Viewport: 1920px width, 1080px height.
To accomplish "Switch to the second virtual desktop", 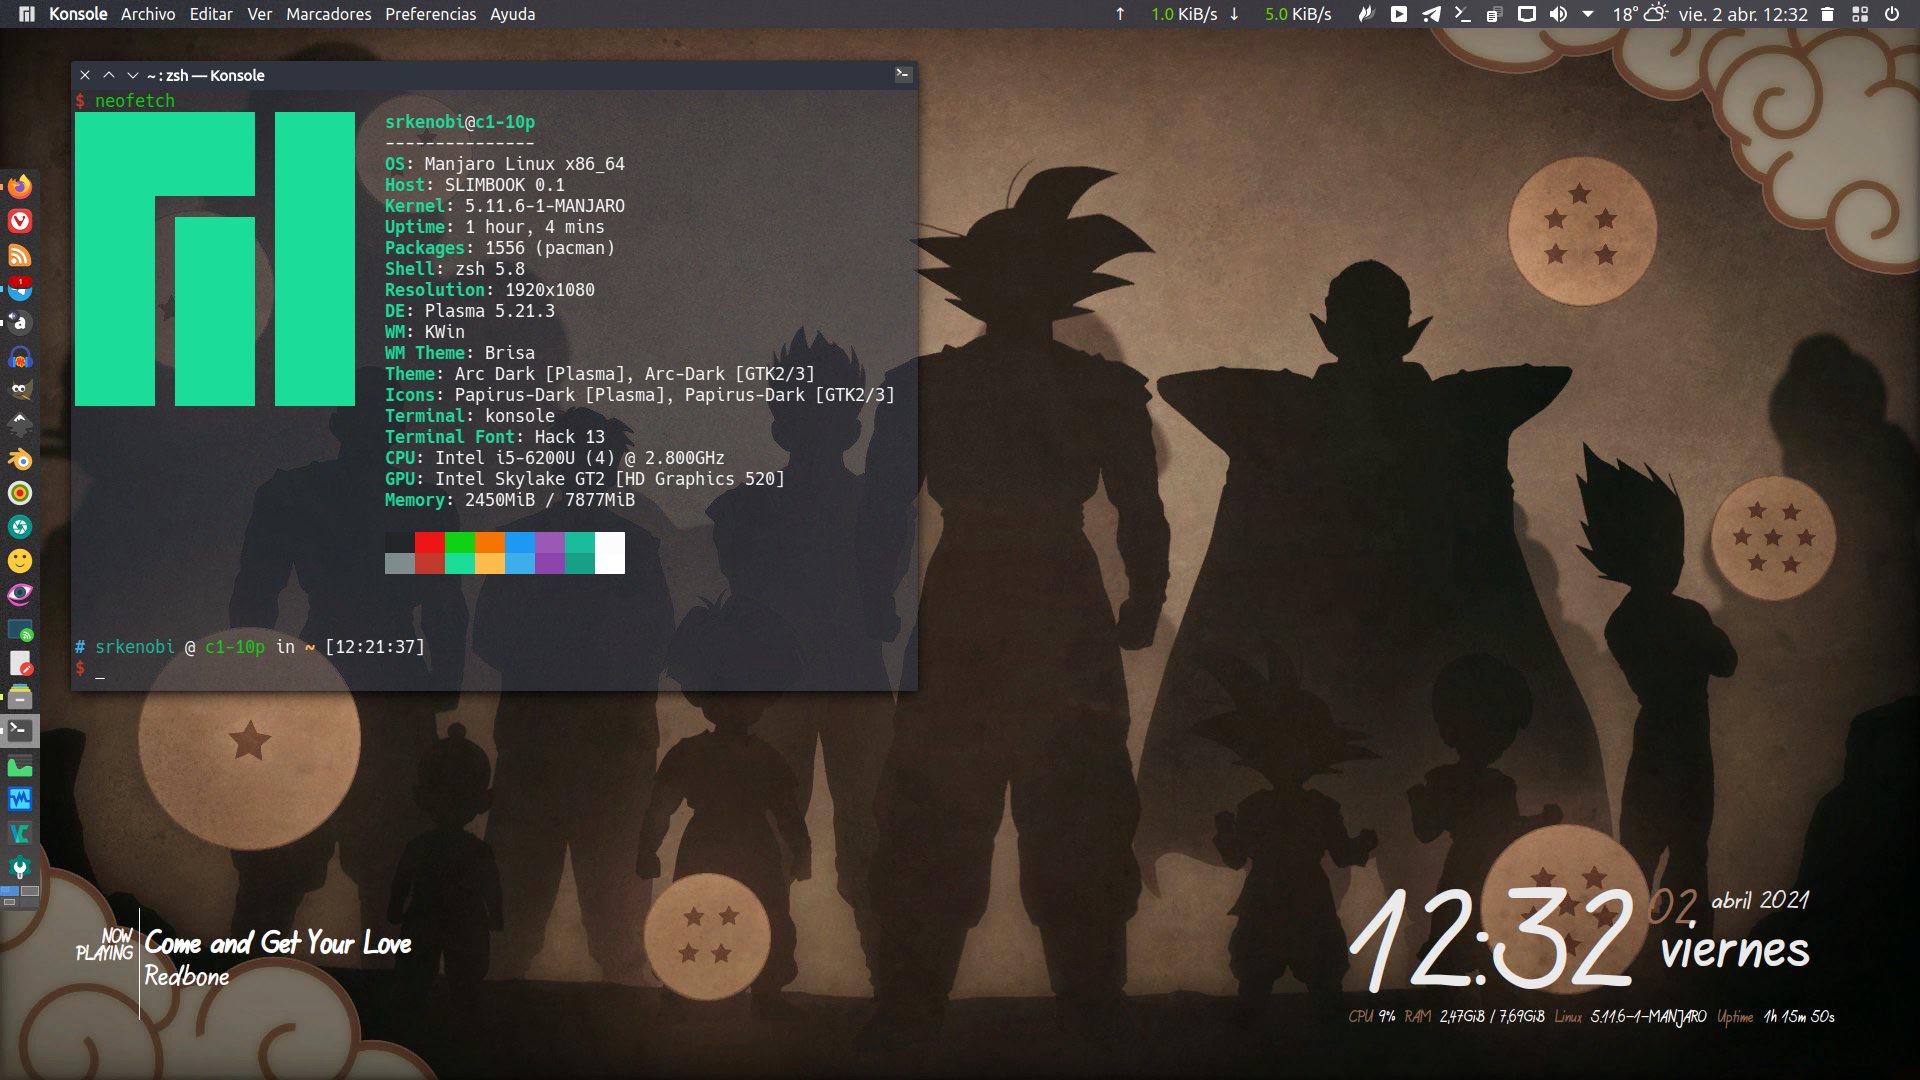I will [x=30, y=891].
